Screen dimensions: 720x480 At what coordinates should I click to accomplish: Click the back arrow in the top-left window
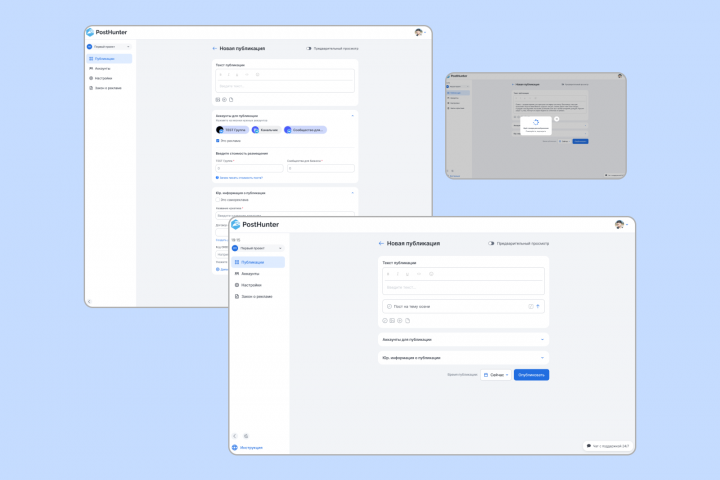(214, 48)
